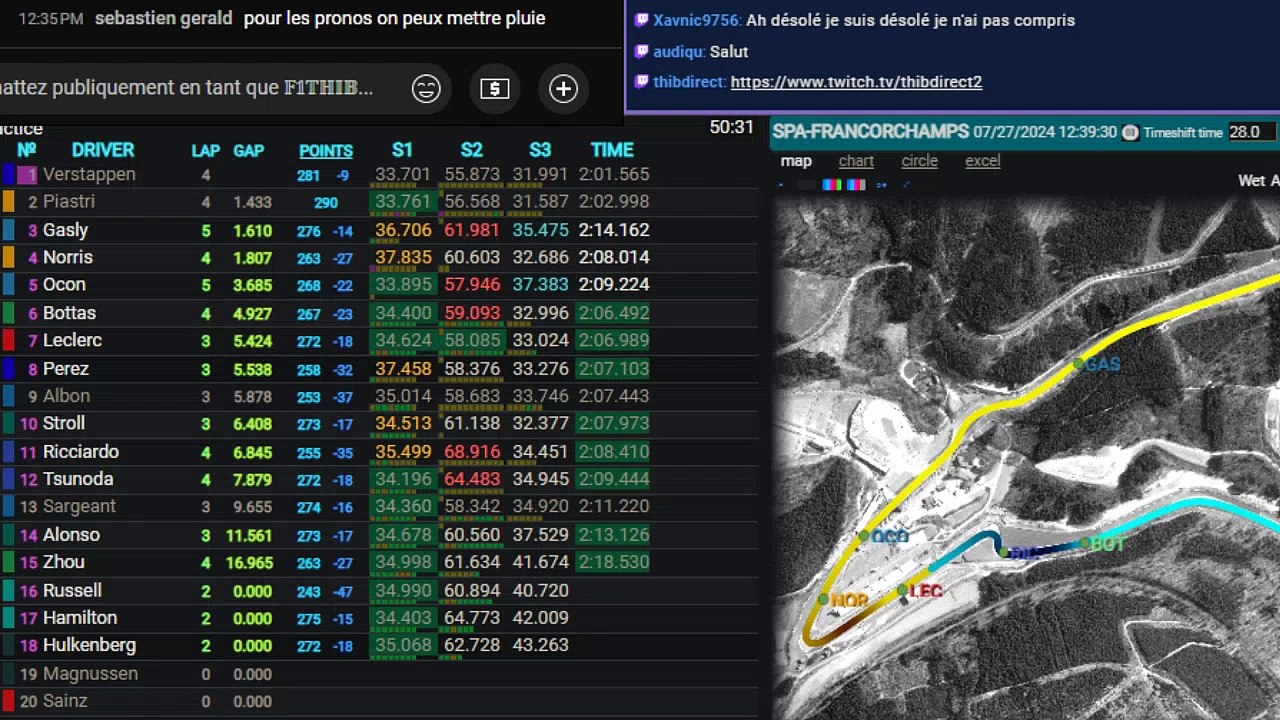
Task: Select the Norris driver name
Action: click(x=68, y=257)
